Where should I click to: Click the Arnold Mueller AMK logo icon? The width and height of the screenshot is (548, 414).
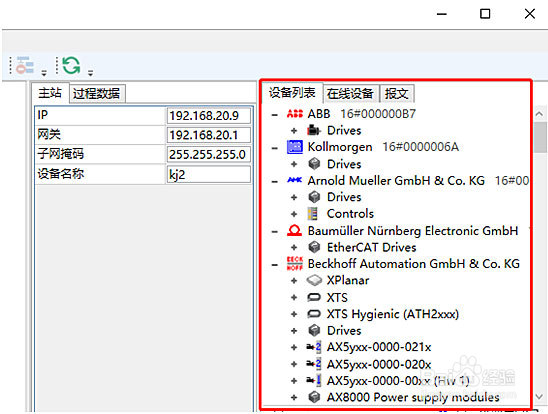coord(295,180)
